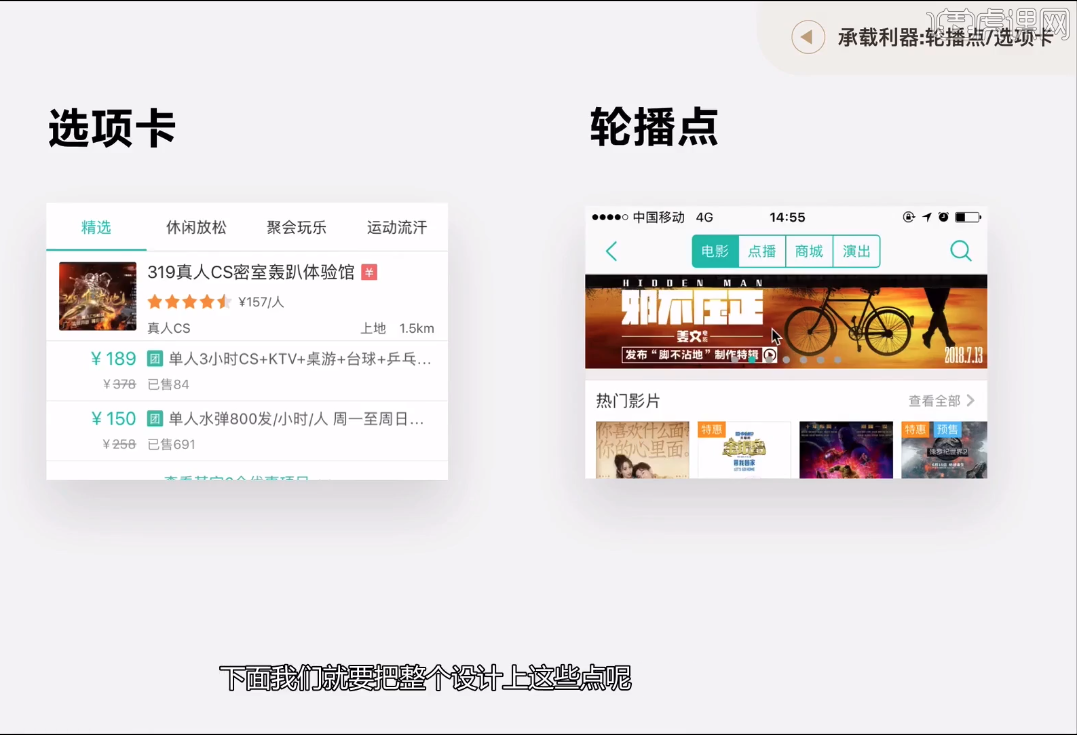The width and height of the screenshot is (1077, 735).
Task: Open the 邪不压正 movie banner
Action: [x=786, y=321]
